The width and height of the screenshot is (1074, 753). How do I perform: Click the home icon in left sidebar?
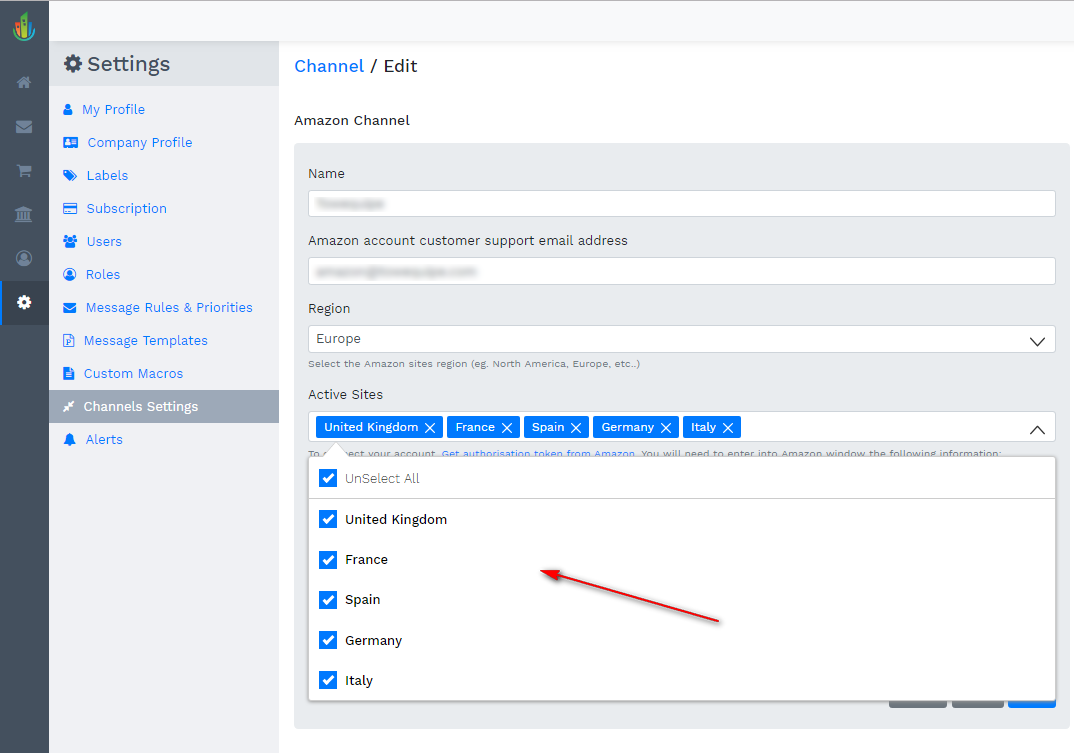(24, 82)
